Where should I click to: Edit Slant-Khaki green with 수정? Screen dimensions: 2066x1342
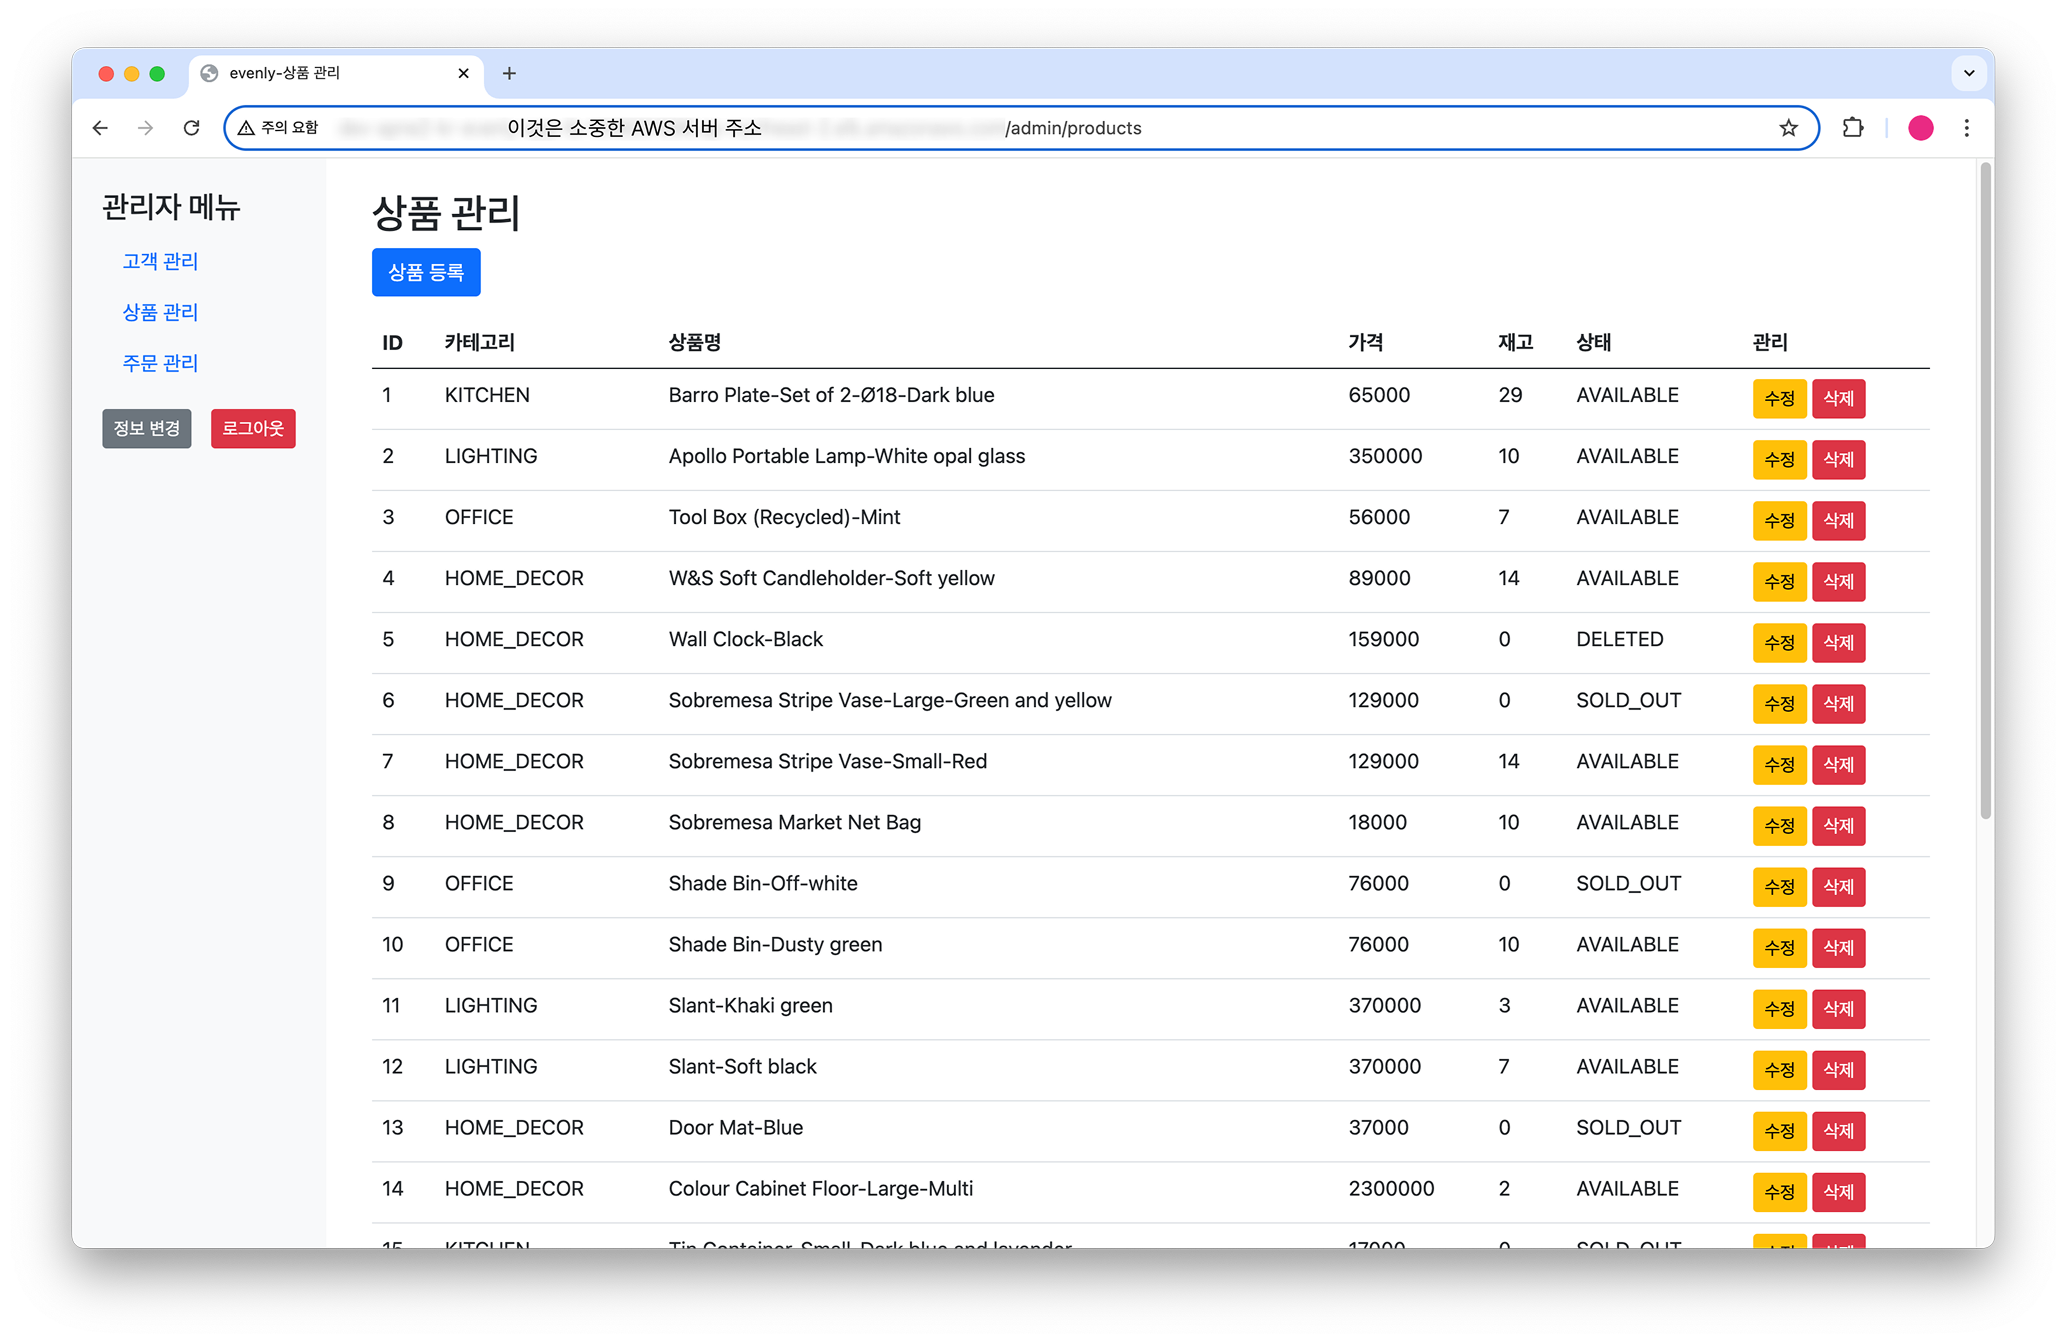coord(1779,1008)
